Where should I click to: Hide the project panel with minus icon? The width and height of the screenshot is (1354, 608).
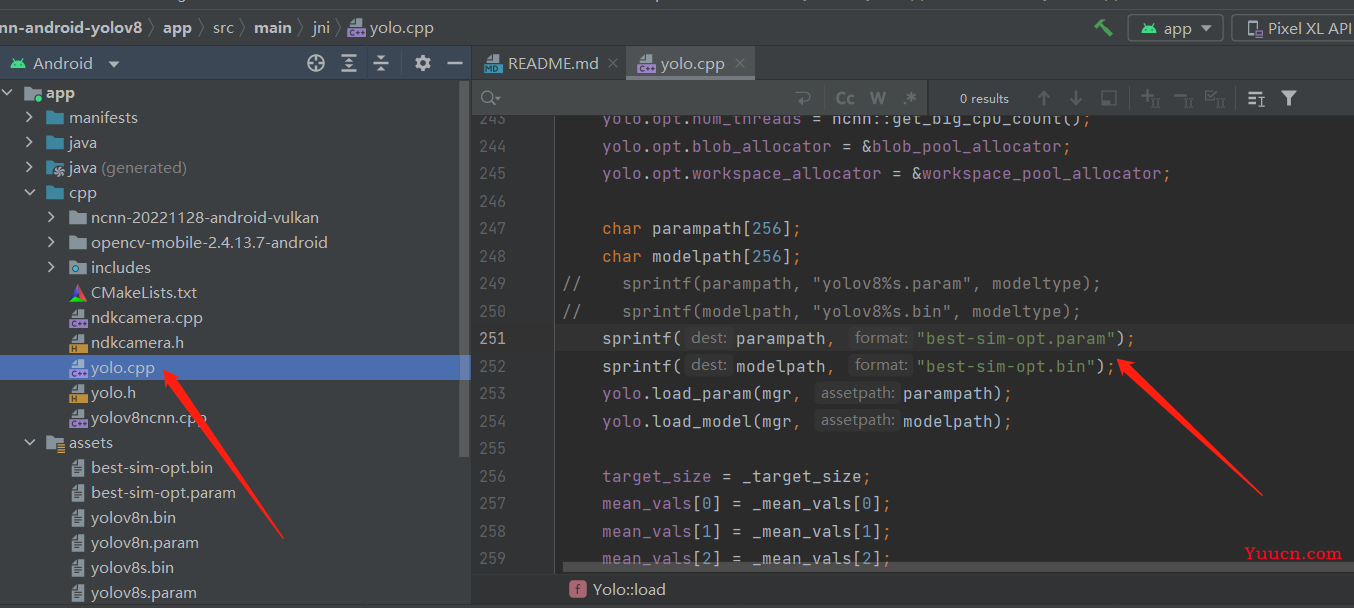(x=455, y=63)
